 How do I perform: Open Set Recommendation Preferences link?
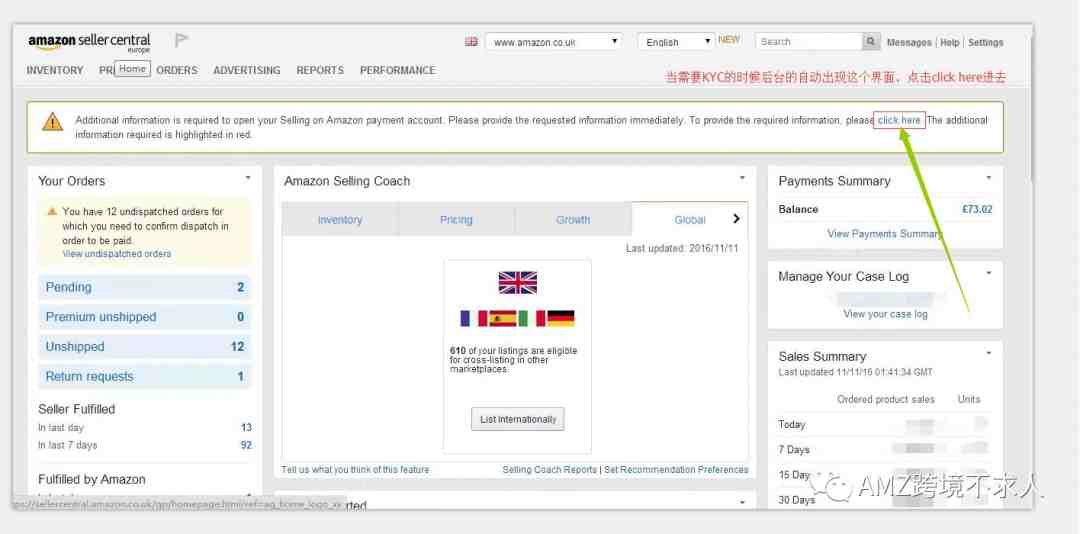coord(676,470)
